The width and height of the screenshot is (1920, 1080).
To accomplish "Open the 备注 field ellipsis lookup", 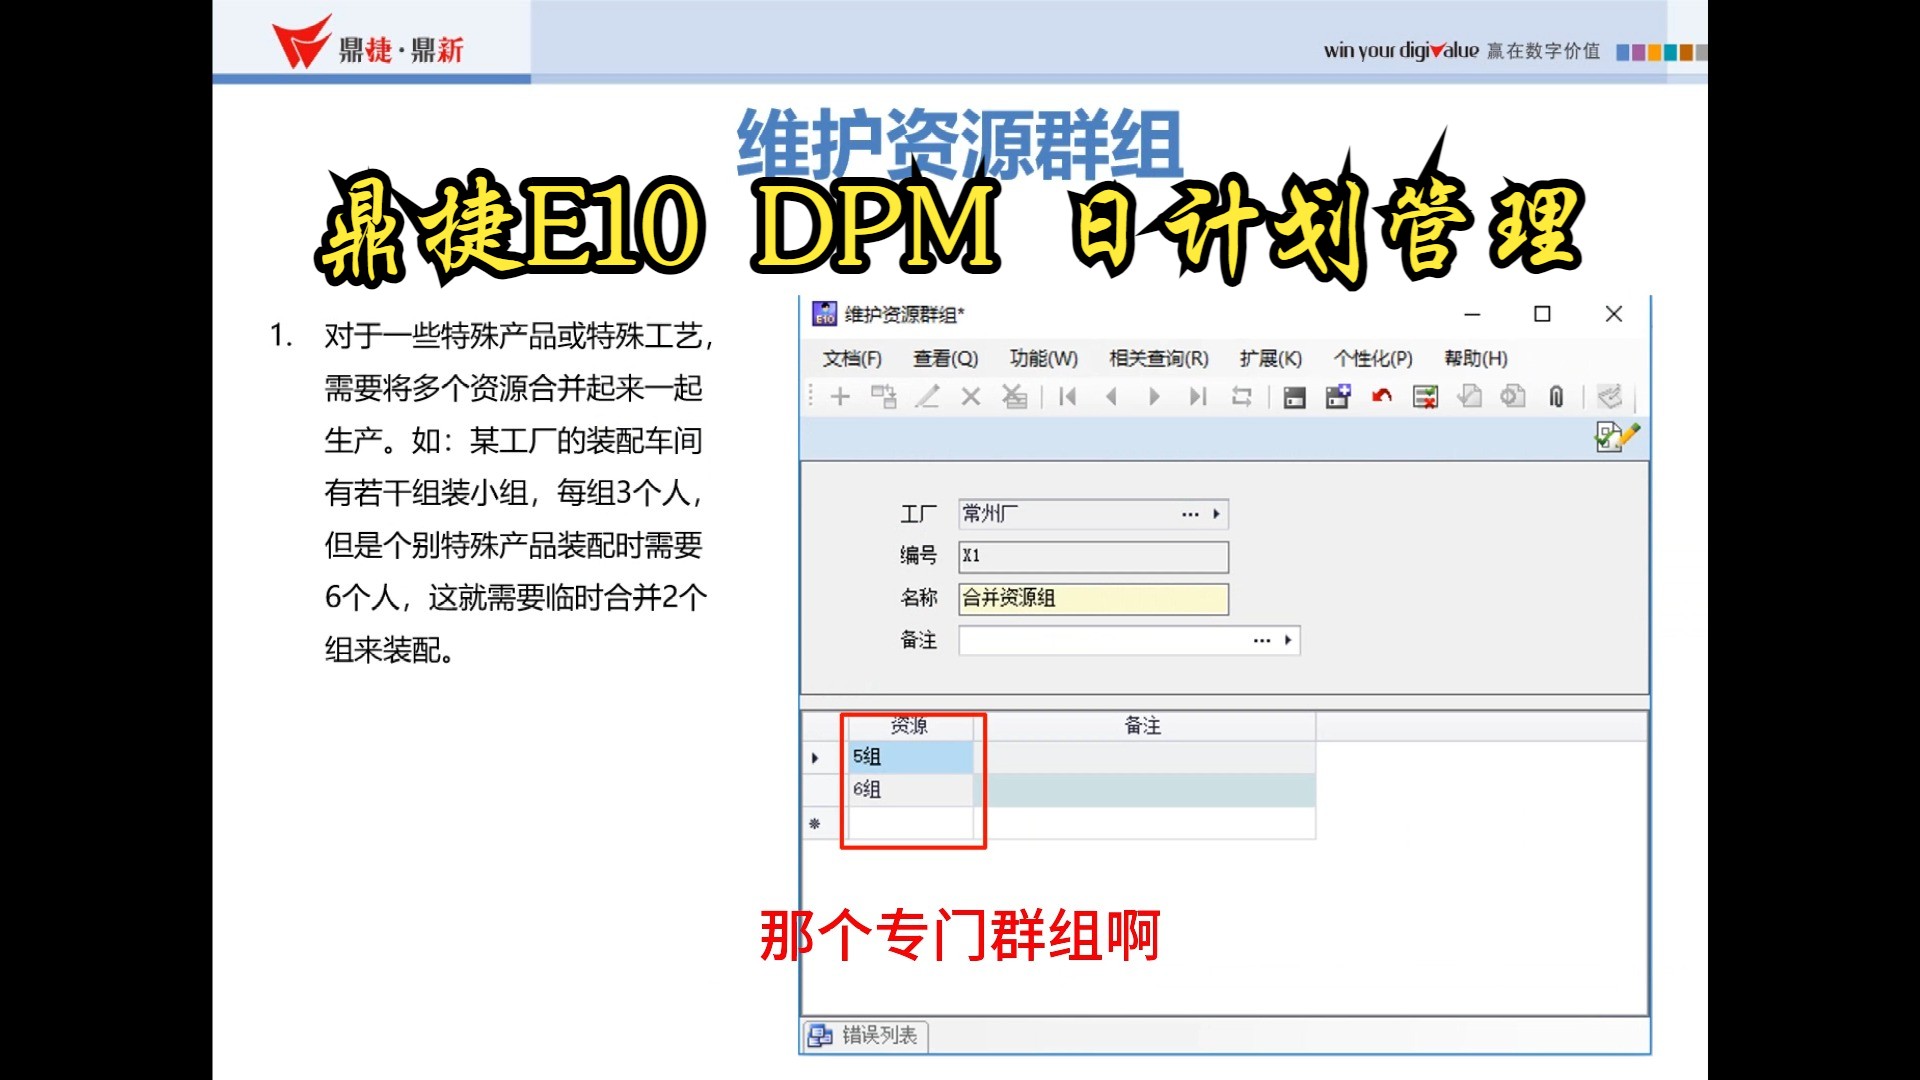I will [x=1262, y=640].
